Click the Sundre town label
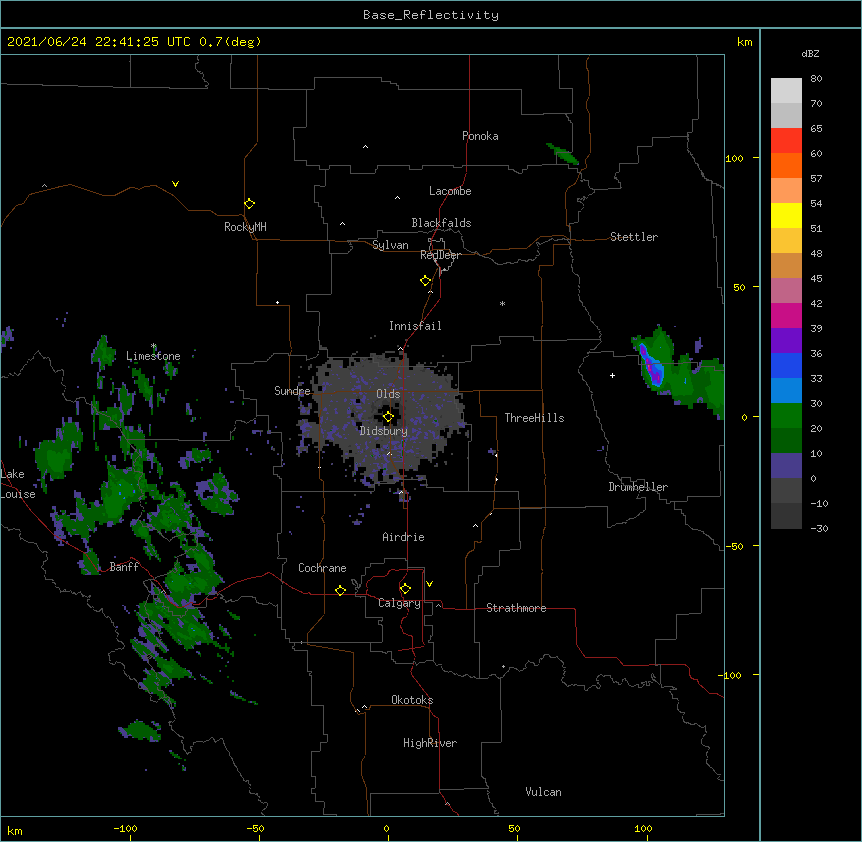The width and height of the screenshot is (862, 842). click(292, 391)
